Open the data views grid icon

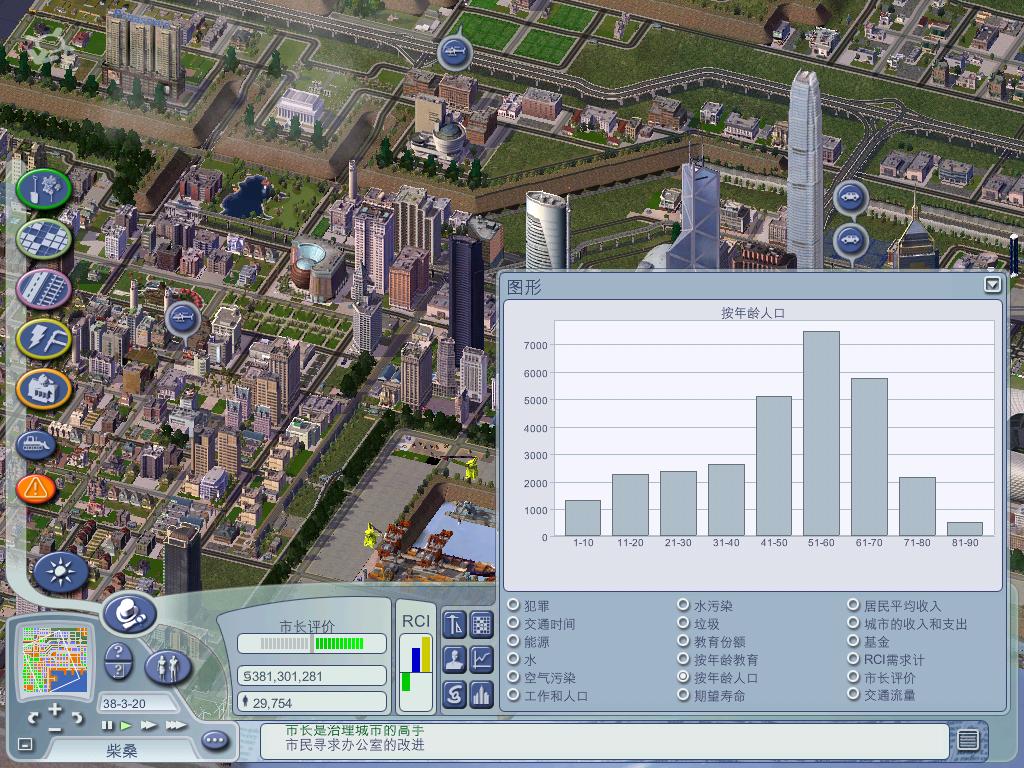482,624
